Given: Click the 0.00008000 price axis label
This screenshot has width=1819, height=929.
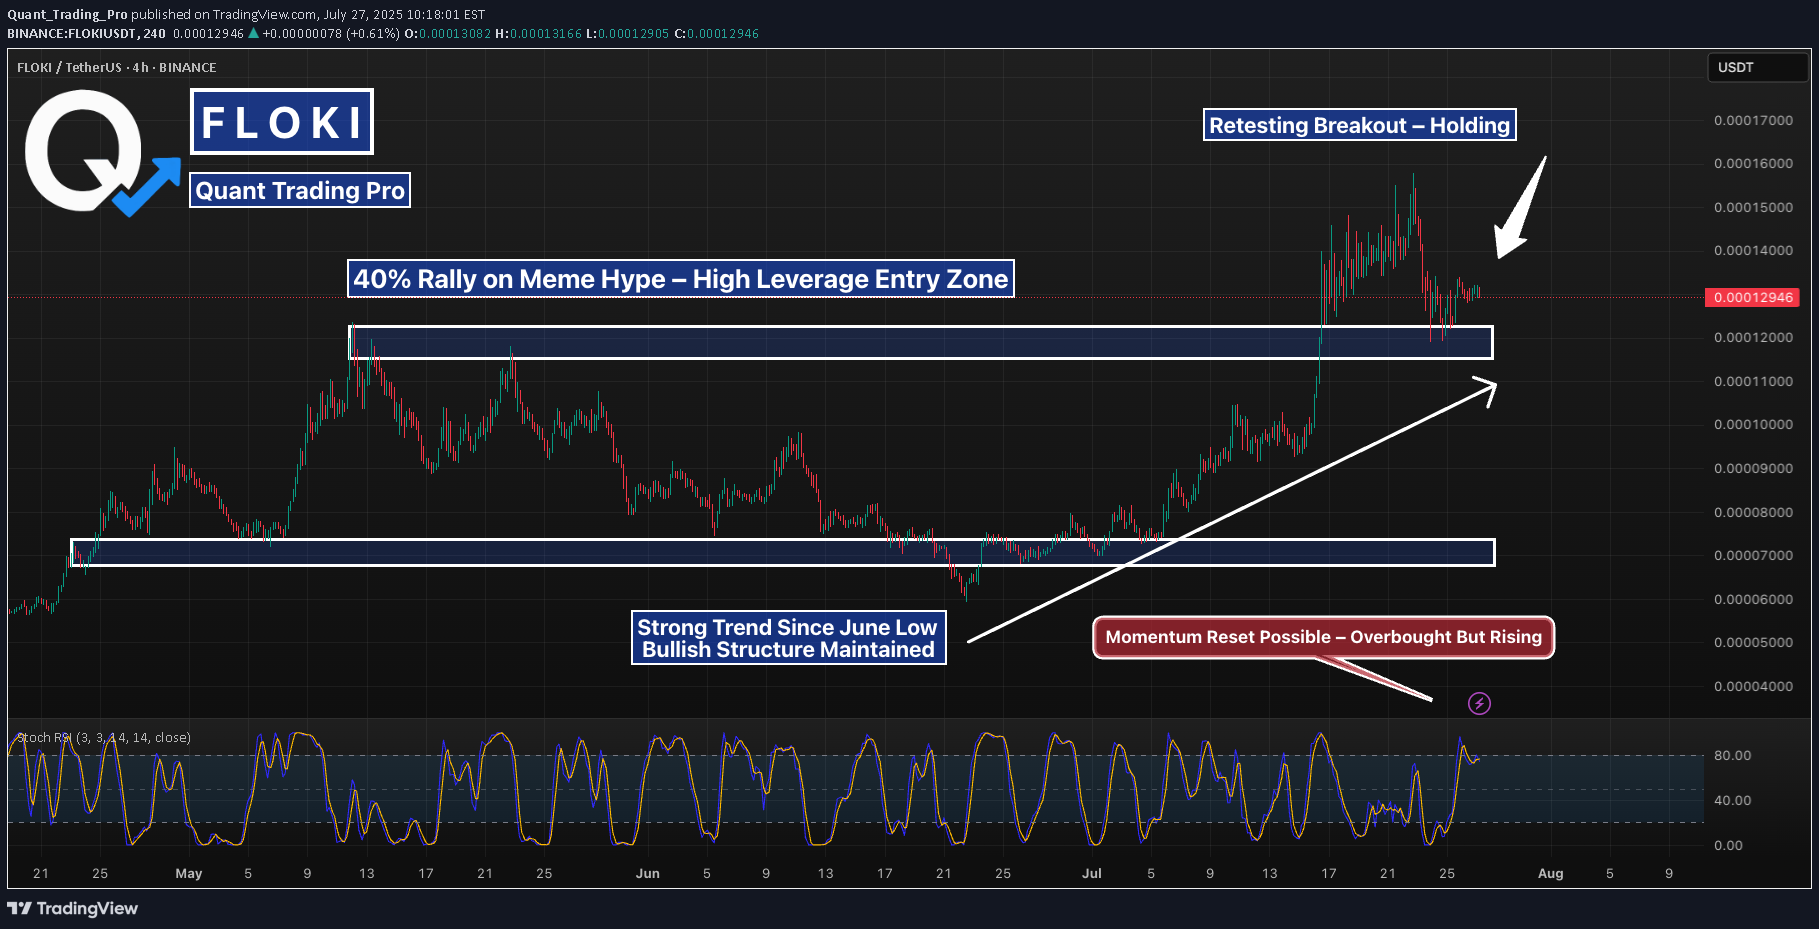Looking at the screenshot, I should click(x=1753, y=512).
